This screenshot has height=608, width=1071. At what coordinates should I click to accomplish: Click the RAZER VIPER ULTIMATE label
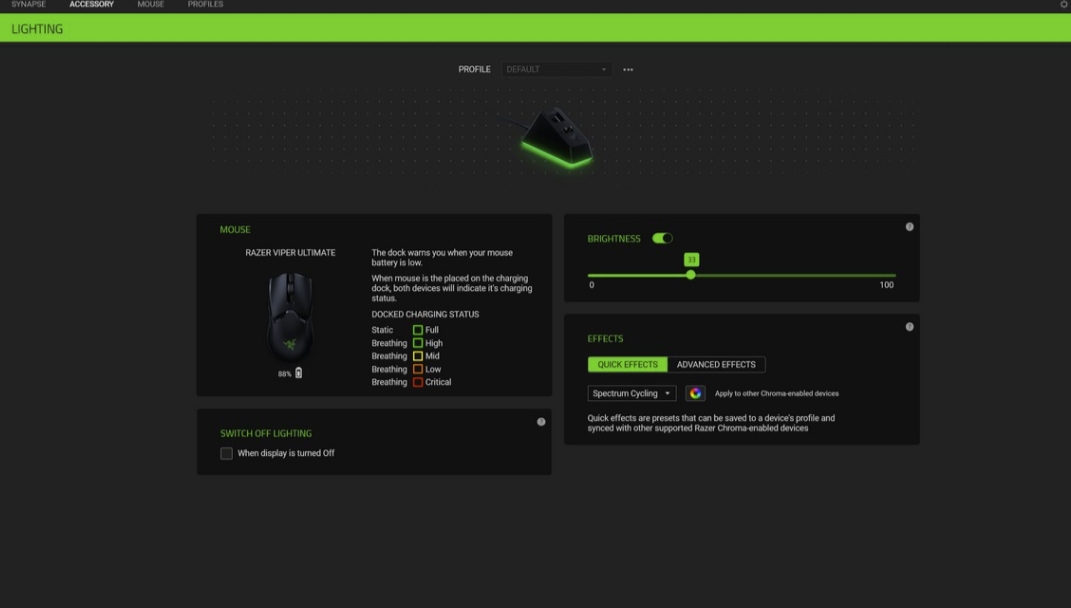[x=290, y=253]
